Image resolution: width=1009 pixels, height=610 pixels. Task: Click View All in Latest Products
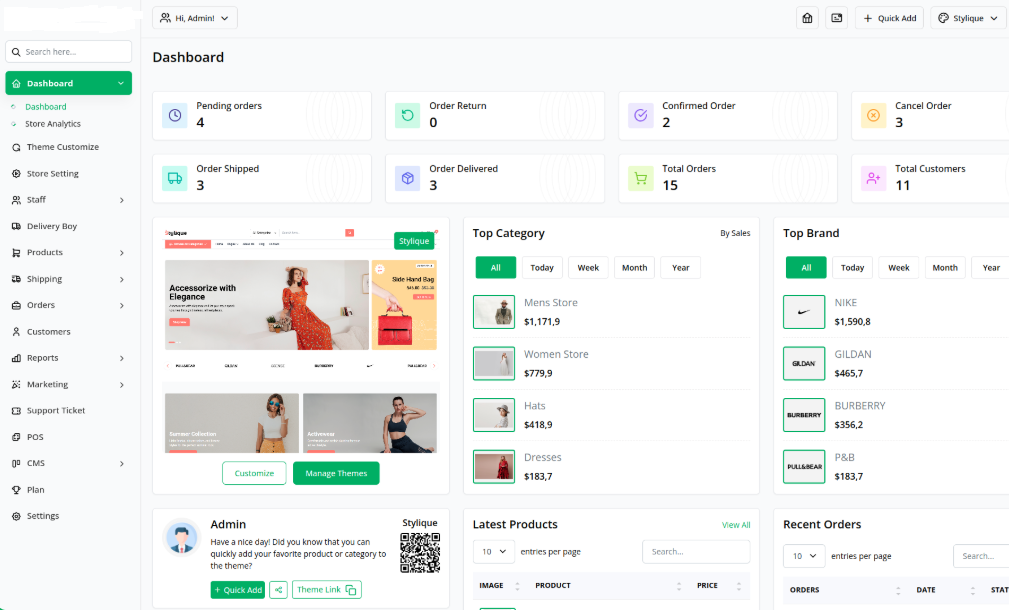735,525
